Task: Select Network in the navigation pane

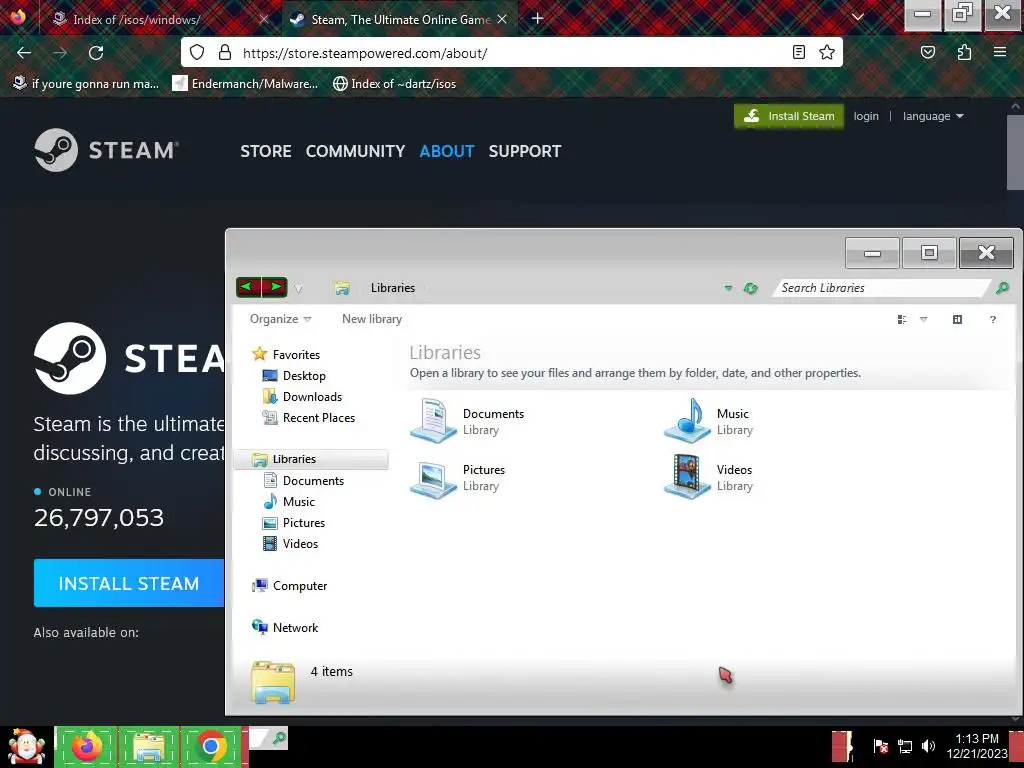Action: (285, 628)
